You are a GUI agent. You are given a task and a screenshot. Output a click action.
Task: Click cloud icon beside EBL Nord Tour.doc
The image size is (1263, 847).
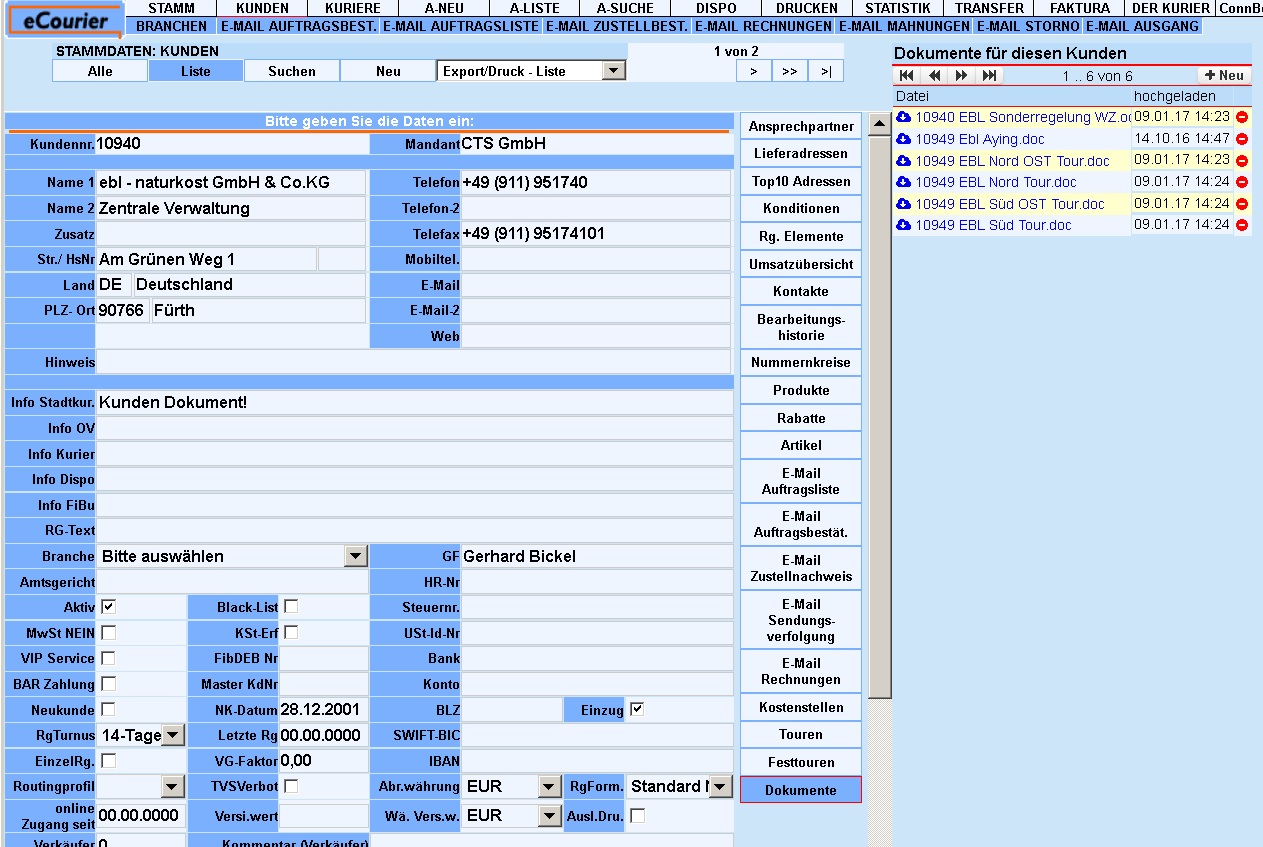point(904,182)
